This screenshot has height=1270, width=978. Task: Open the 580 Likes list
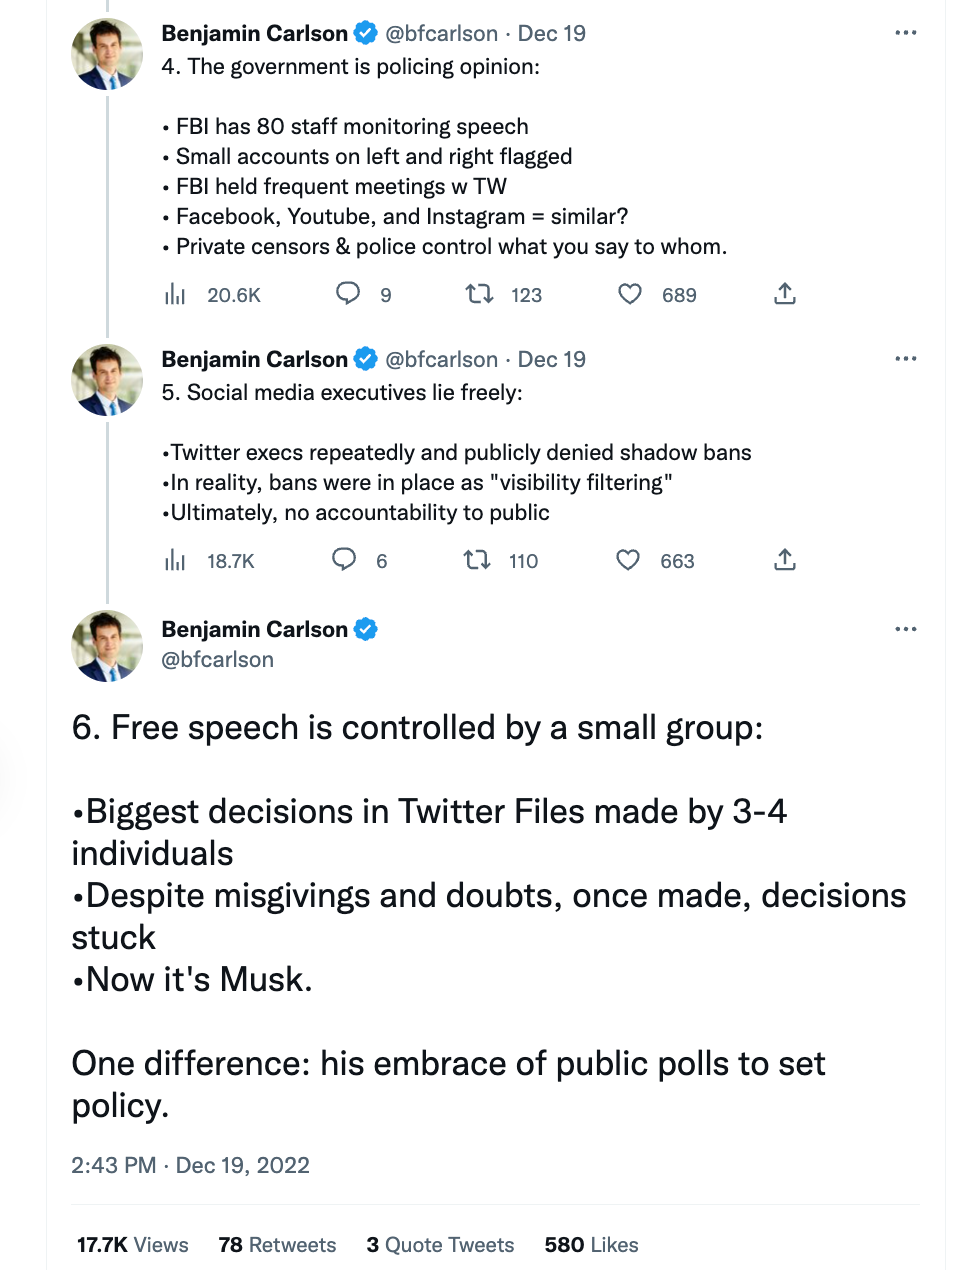coord(591,1245)
